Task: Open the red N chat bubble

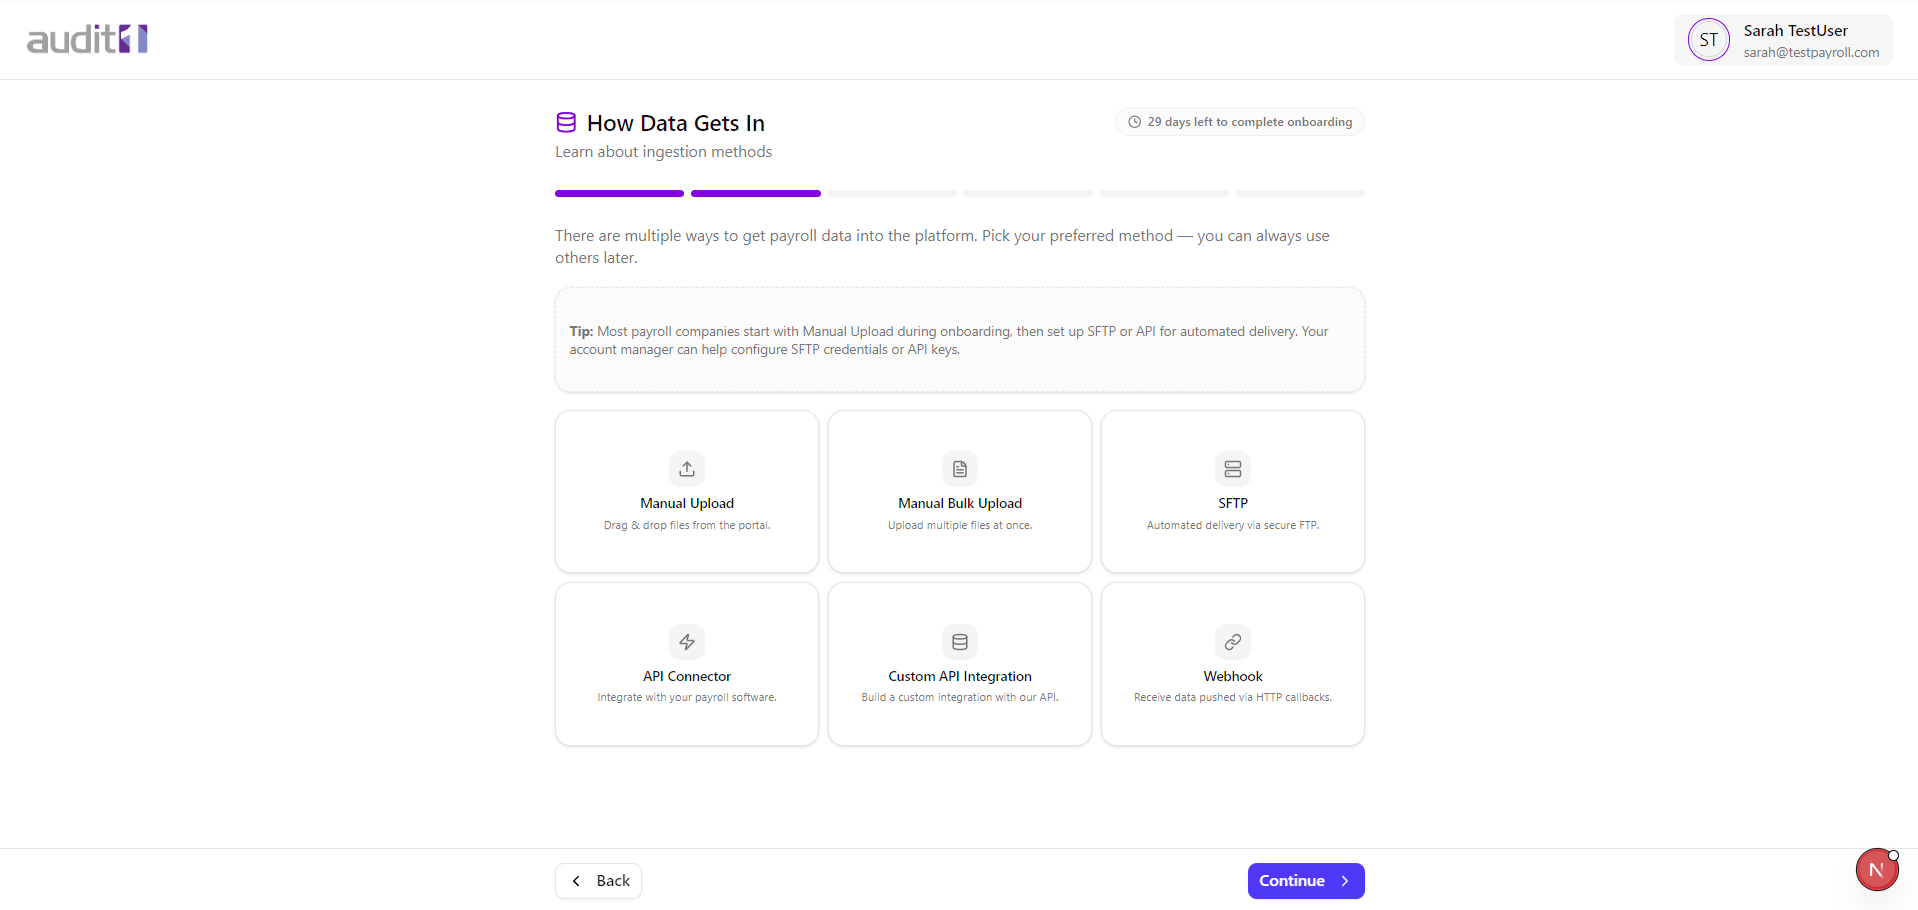Action: click(x=1877, y=870)
